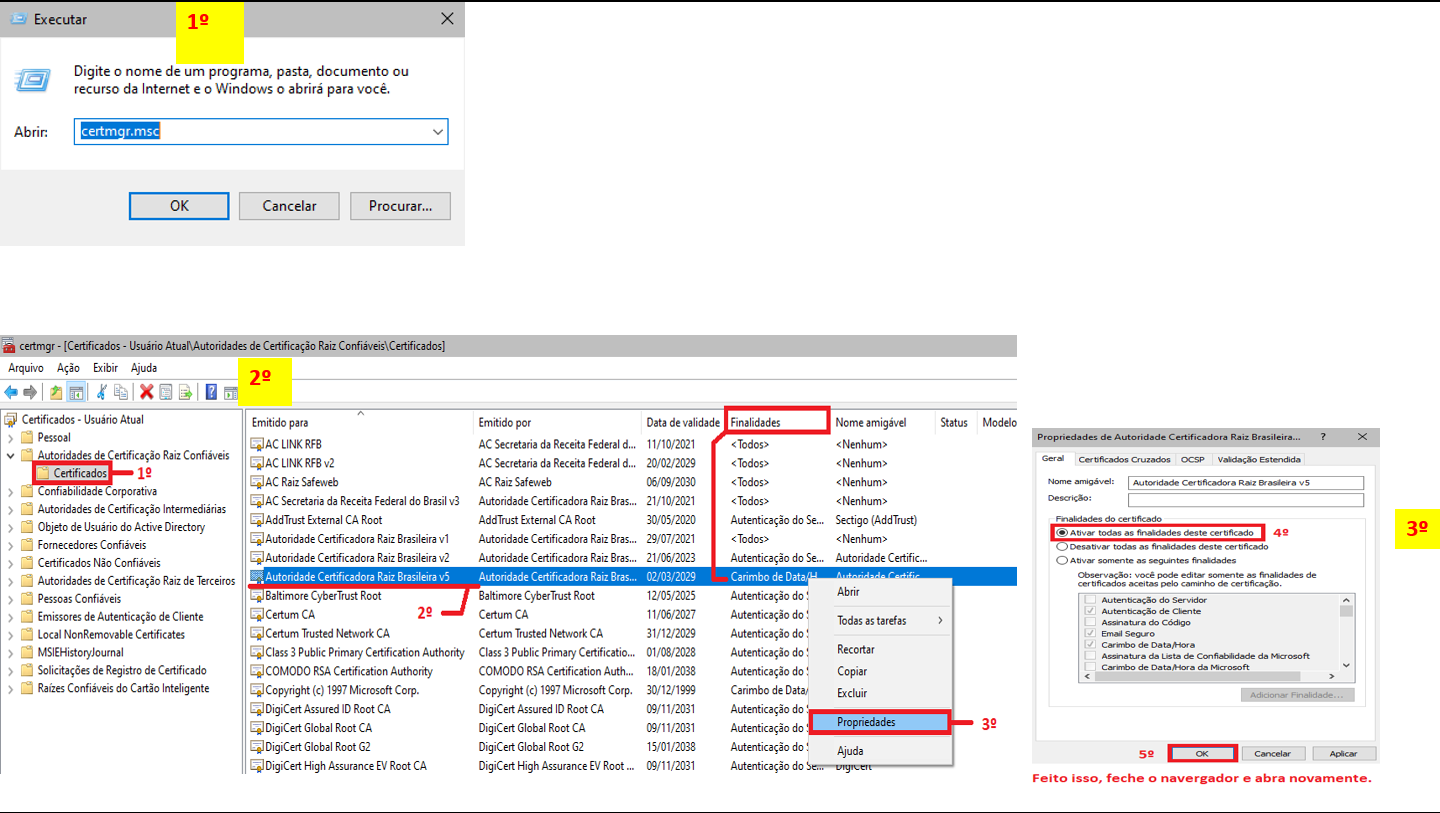Expand the Pessoal folder in tree

pos(11,438)
